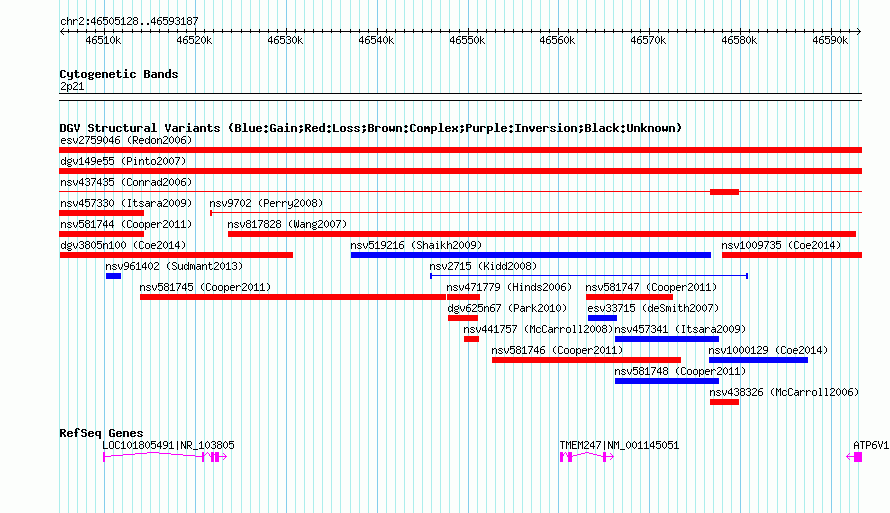Click the 46560k ruler tick label
The image size is (890, 513).
pos(557,40)
